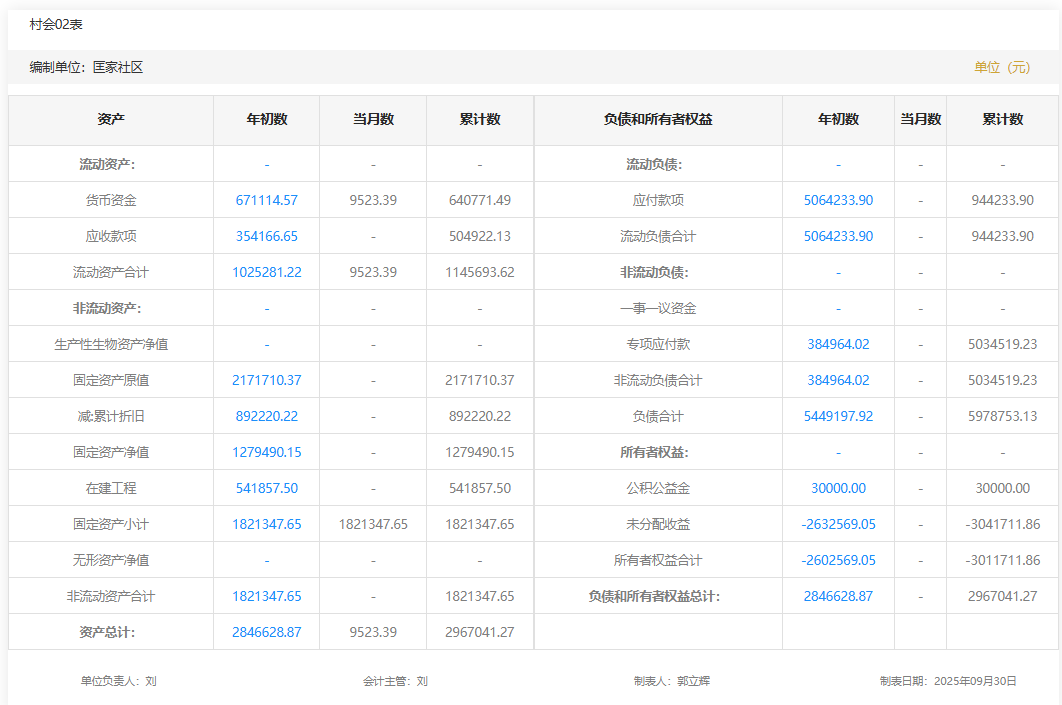Viewport: 1062px width, 705px height.
Task: Click 流动负债合计 年初数 blue amount
Action: pyautogui.click(x=838, y=236)
